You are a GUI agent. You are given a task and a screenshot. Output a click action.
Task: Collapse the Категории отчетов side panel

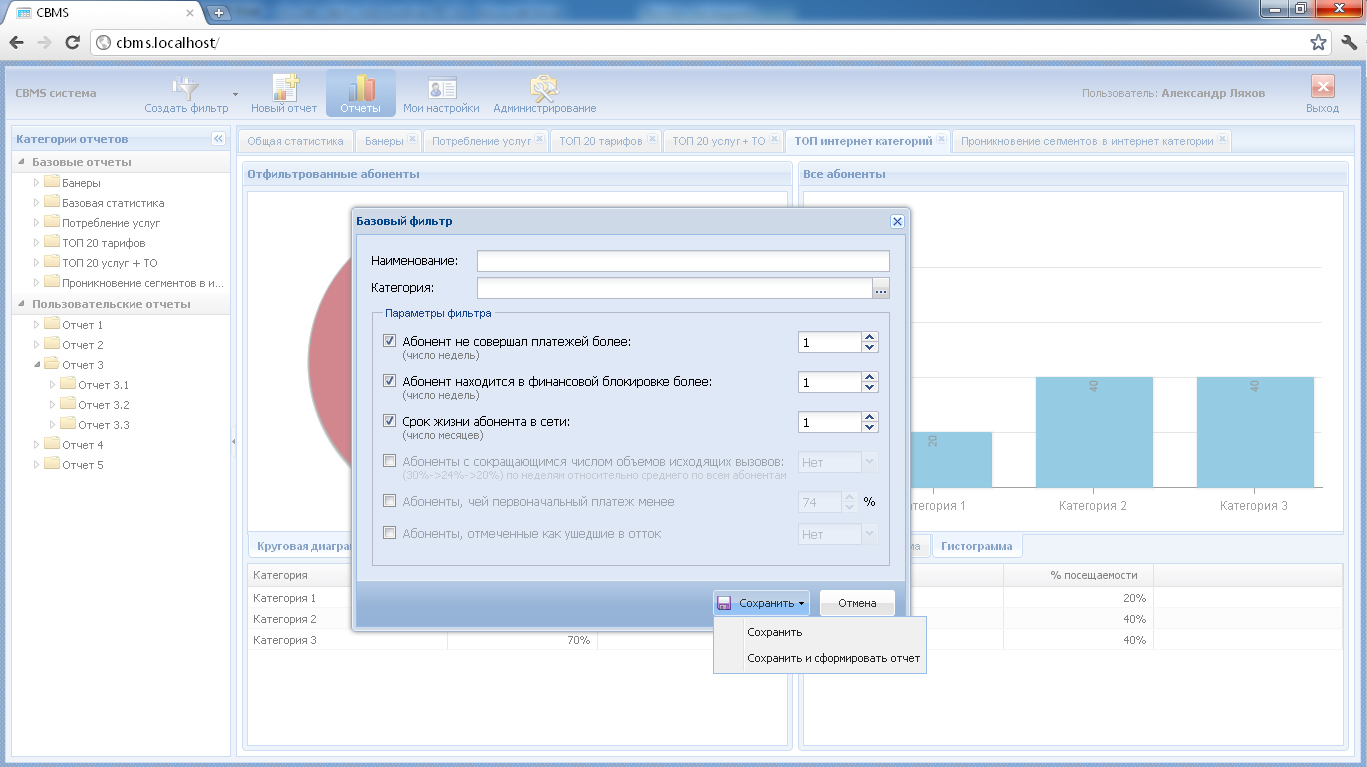pyautogui.click(x=218, y=139)
